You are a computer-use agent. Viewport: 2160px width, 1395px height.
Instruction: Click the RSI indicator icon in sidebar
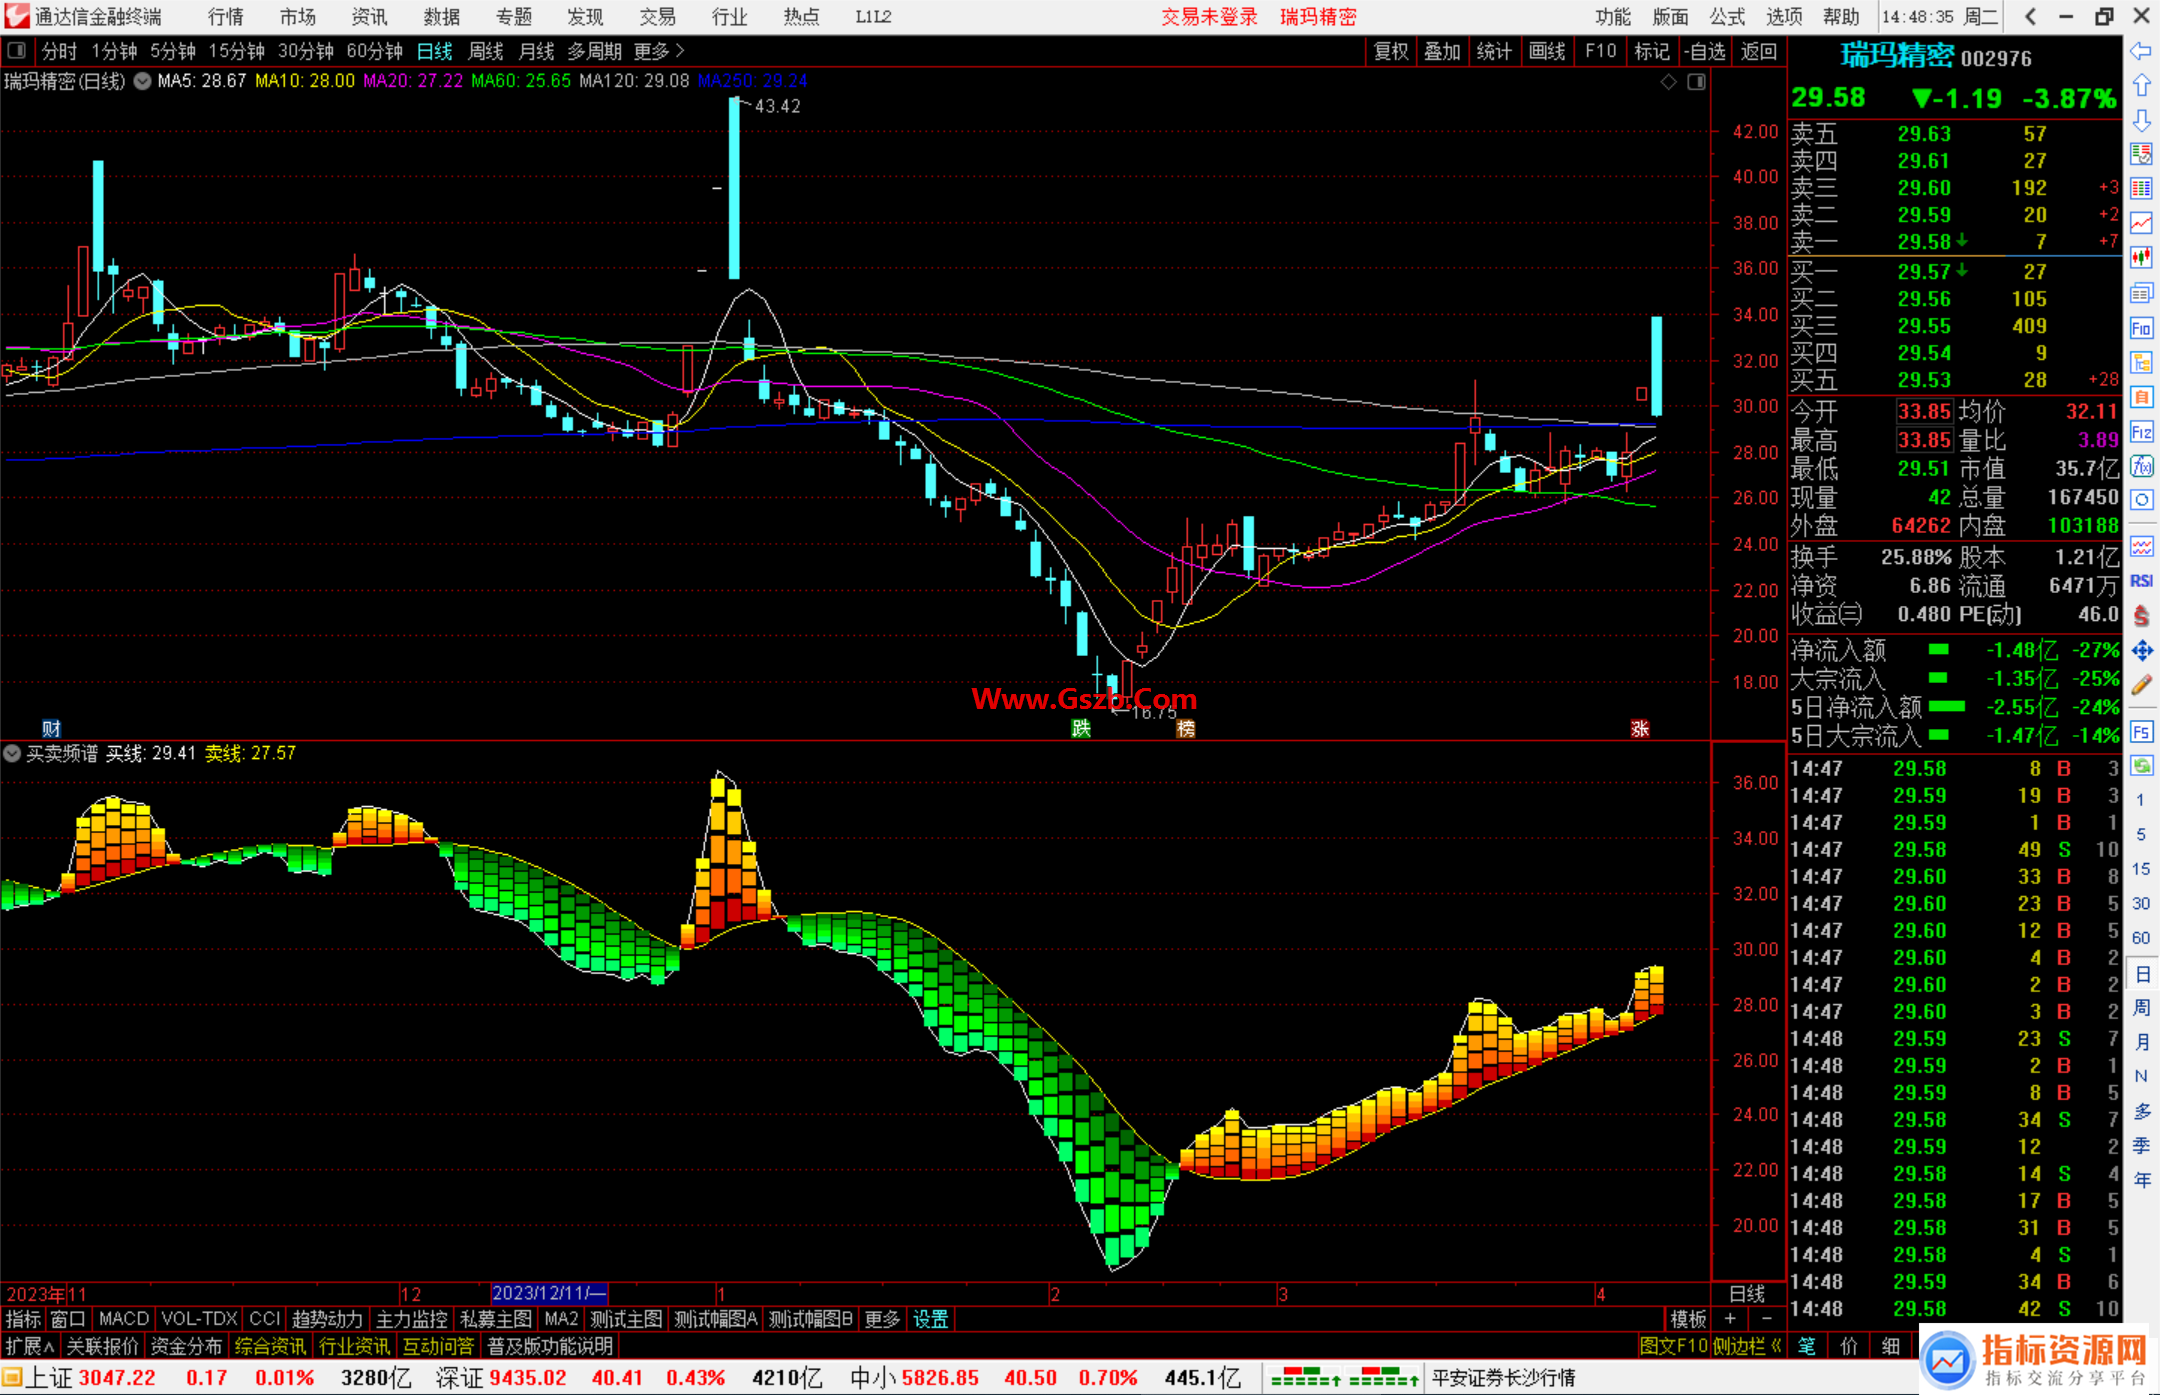click(2141, 580)
